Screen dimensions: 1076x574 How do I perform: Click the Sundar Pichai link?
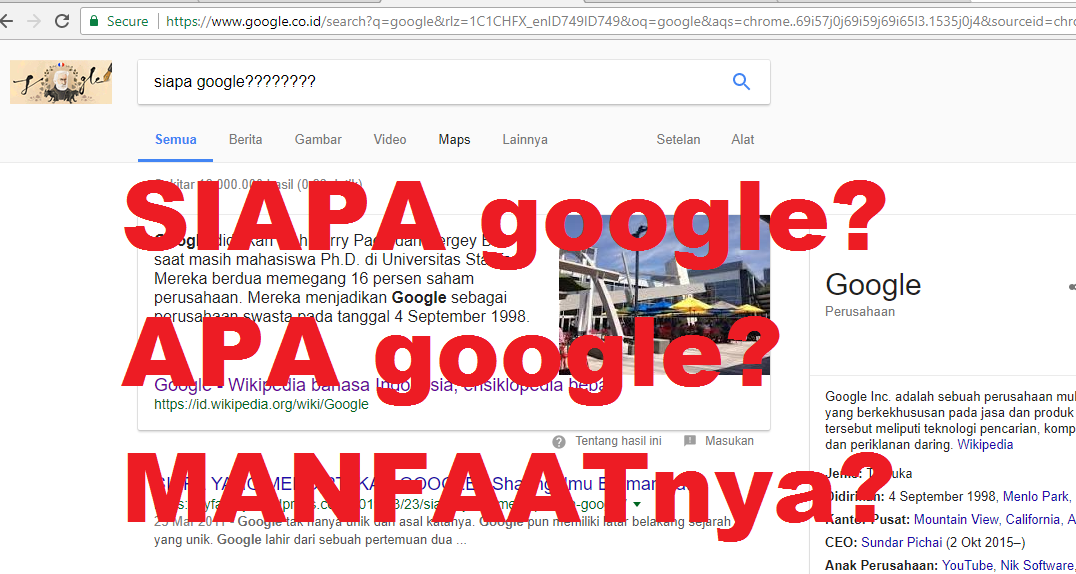point(902,542)
